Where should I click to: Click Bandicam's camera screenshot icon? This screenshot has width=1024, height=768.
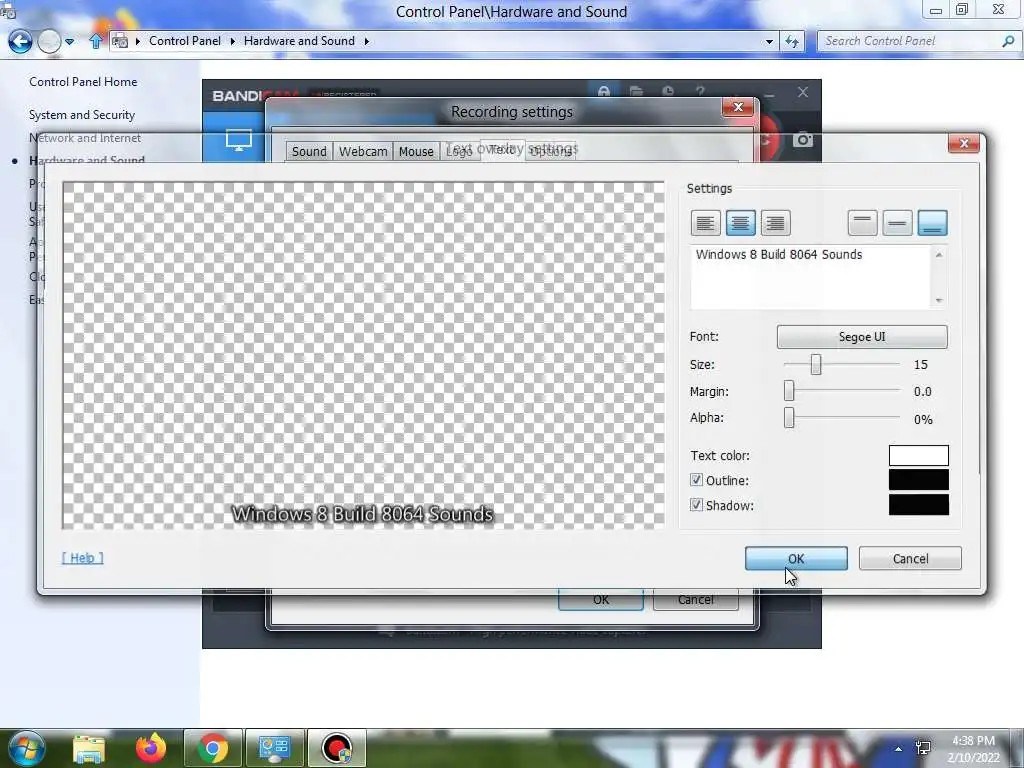(803, 139)
